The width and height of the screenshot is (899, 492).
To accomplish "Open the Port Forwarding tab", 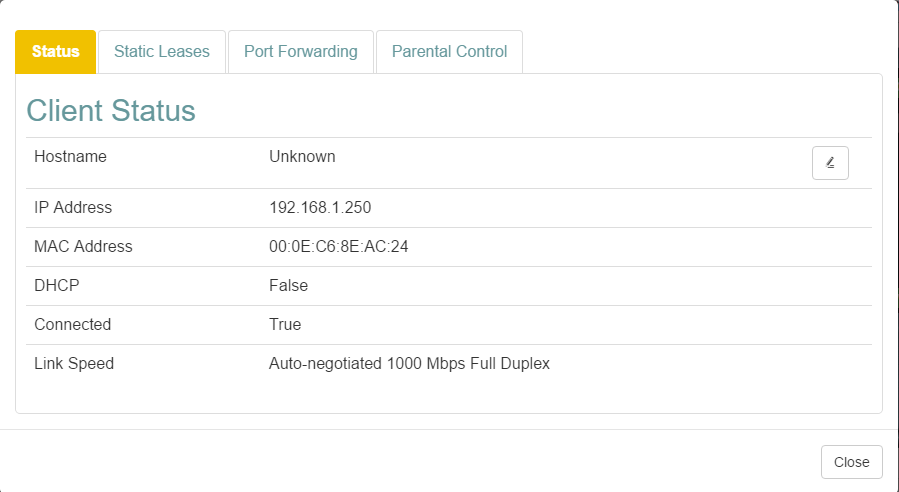I will 301,52.
